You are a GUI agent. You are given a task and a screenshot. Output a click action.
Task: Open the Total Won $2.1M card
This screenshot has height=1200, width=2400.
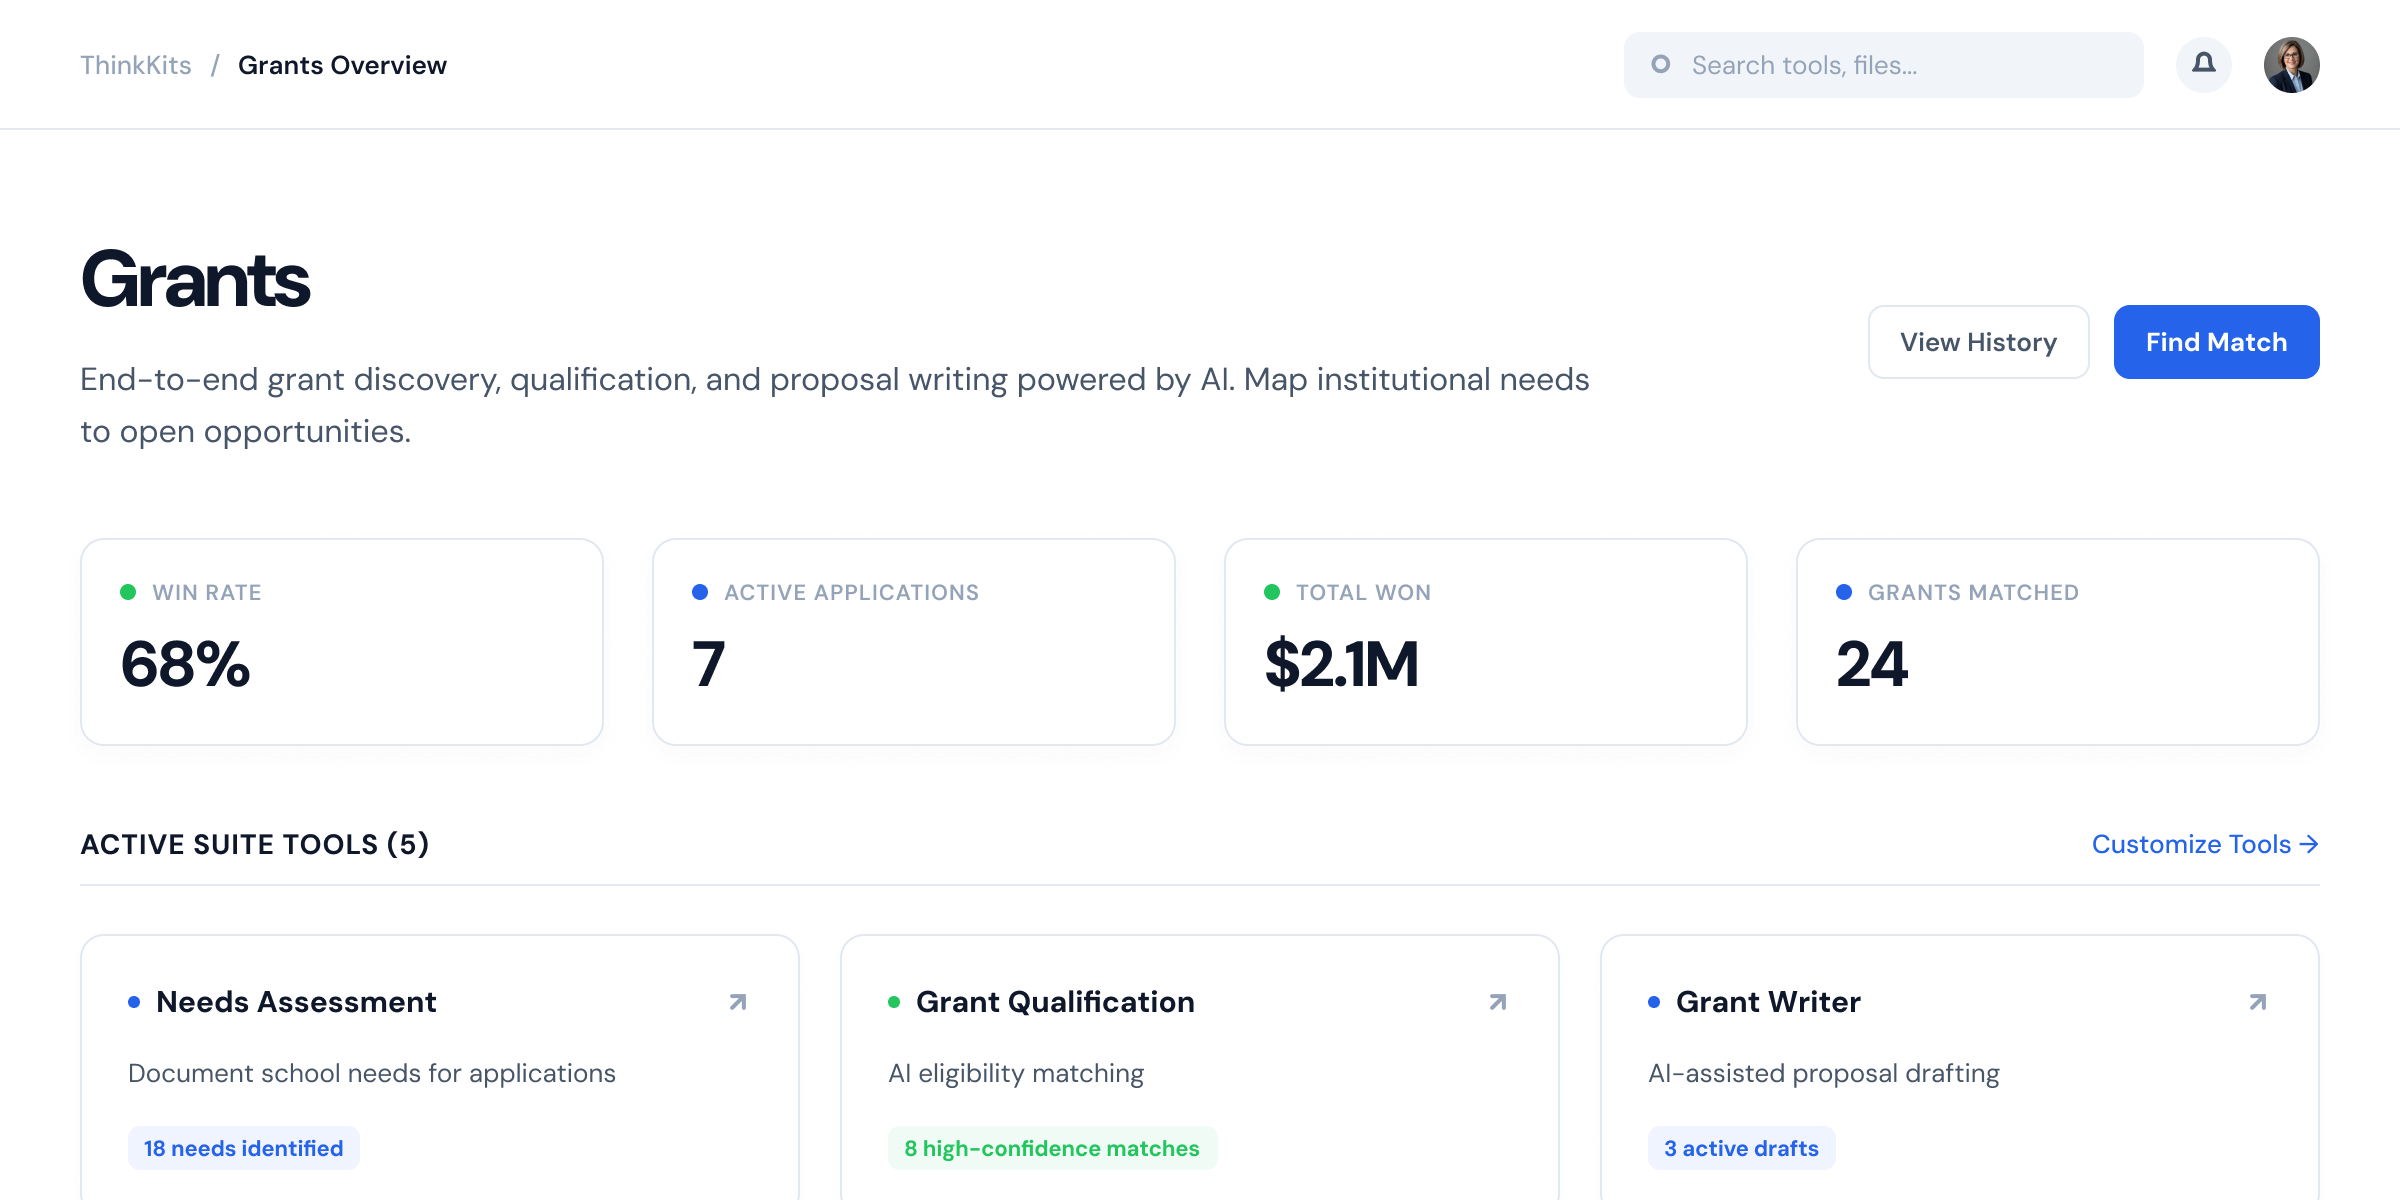click(1486, 642)
